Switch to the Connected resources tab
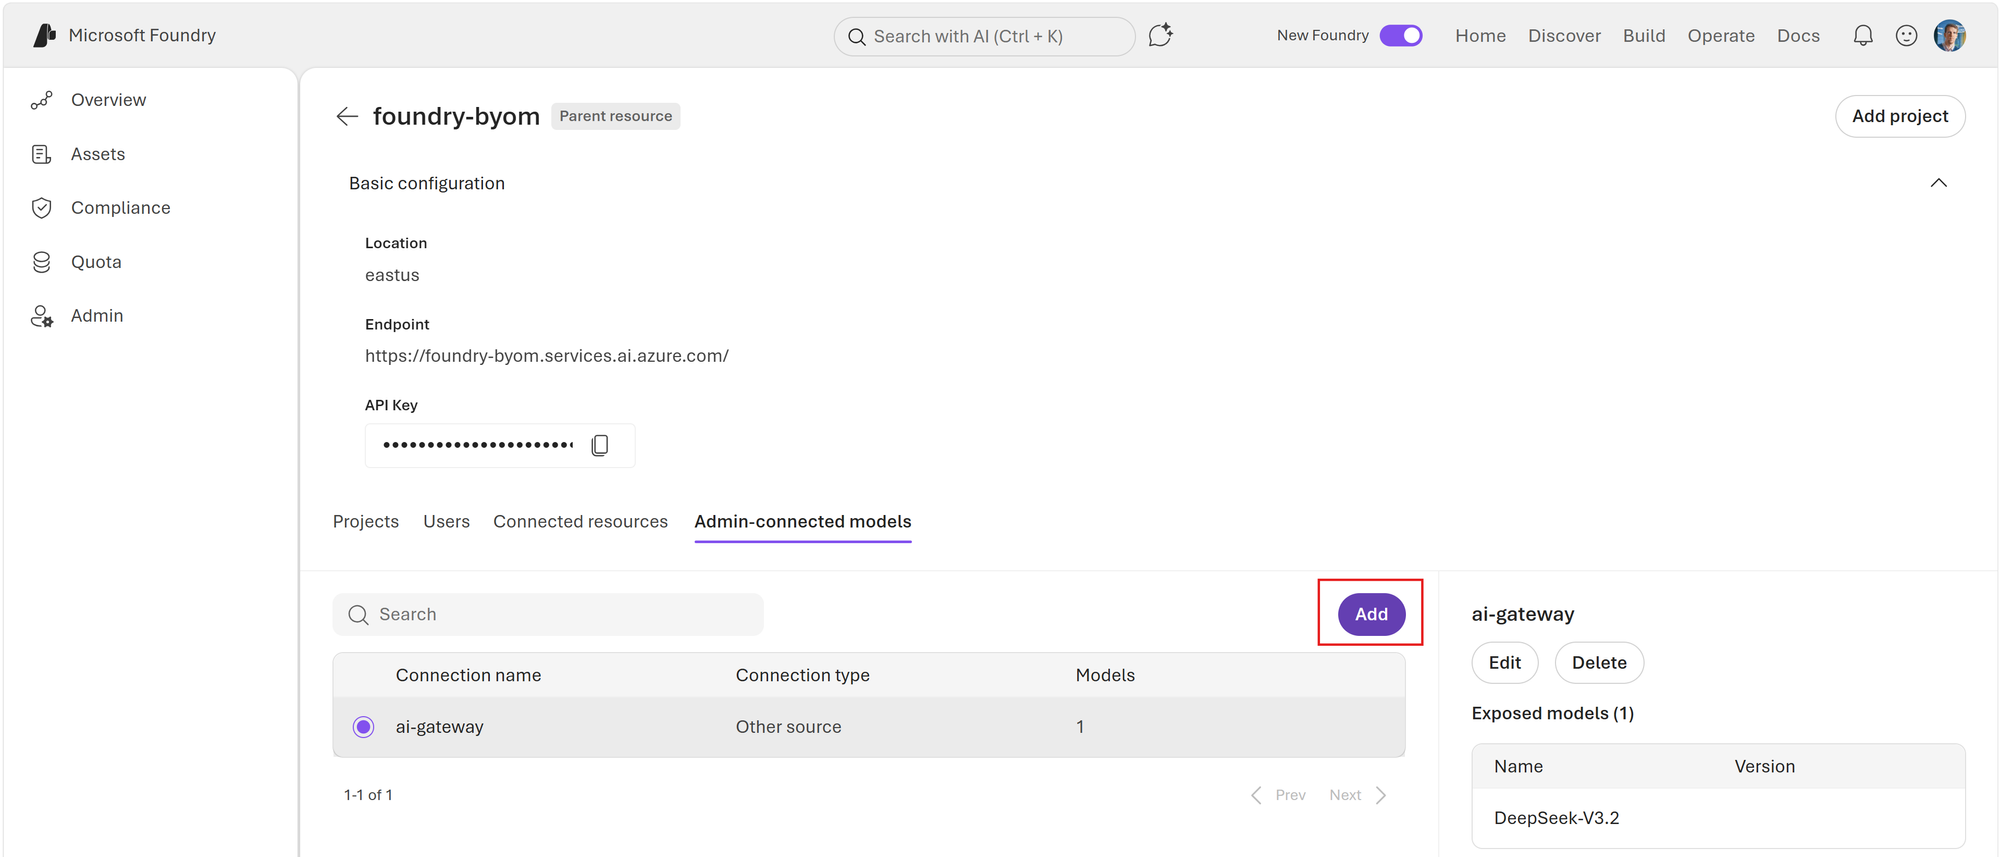 [x=580, y=522]
